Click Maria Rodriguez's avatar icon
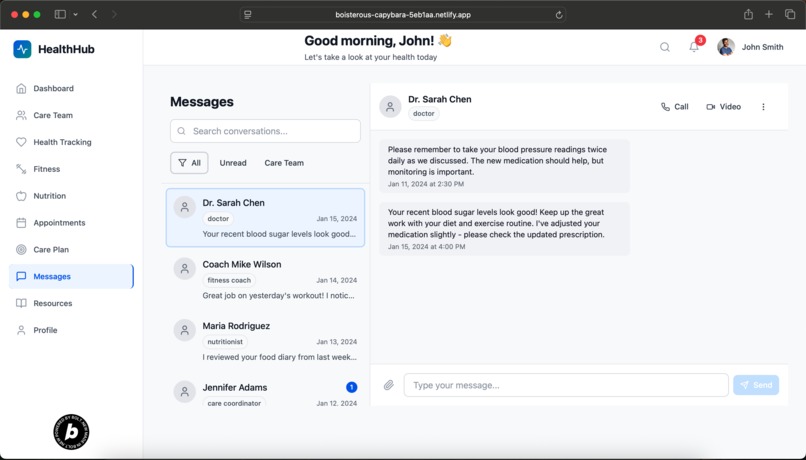 (185, 330)
